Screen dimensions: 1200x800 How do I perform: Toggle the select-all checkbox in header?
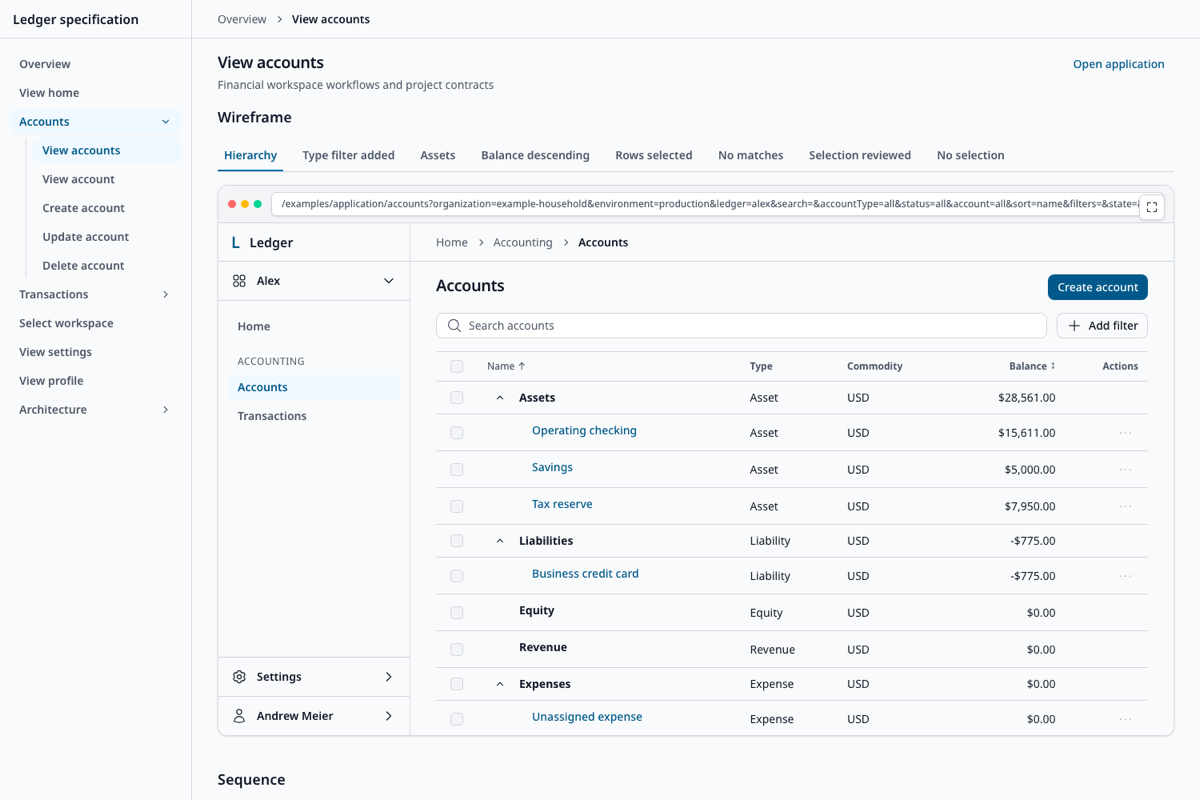(457, 367)
